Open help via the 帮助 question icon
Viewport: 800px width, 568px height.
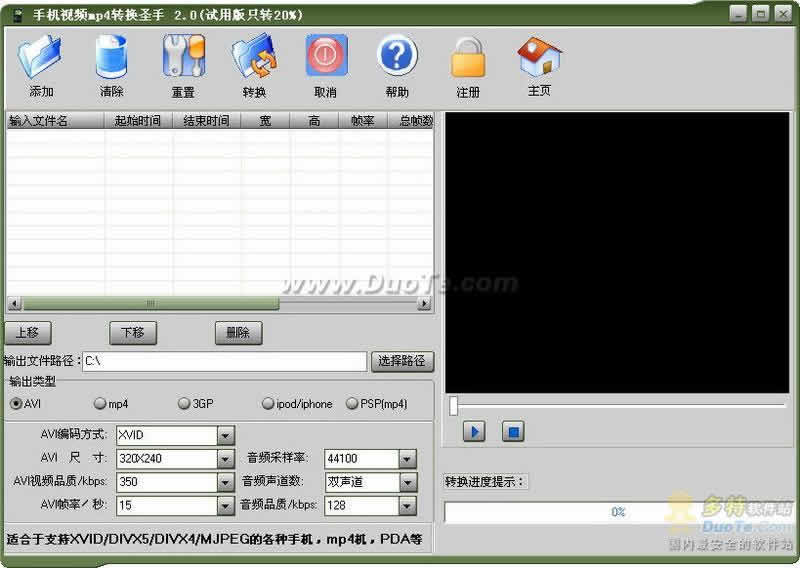[397, 55]
